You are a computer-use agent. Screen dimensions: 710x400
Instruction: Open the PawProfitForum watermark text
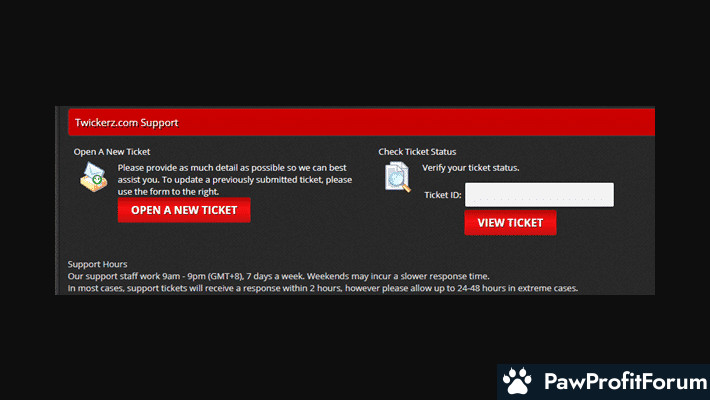[620, 381]
